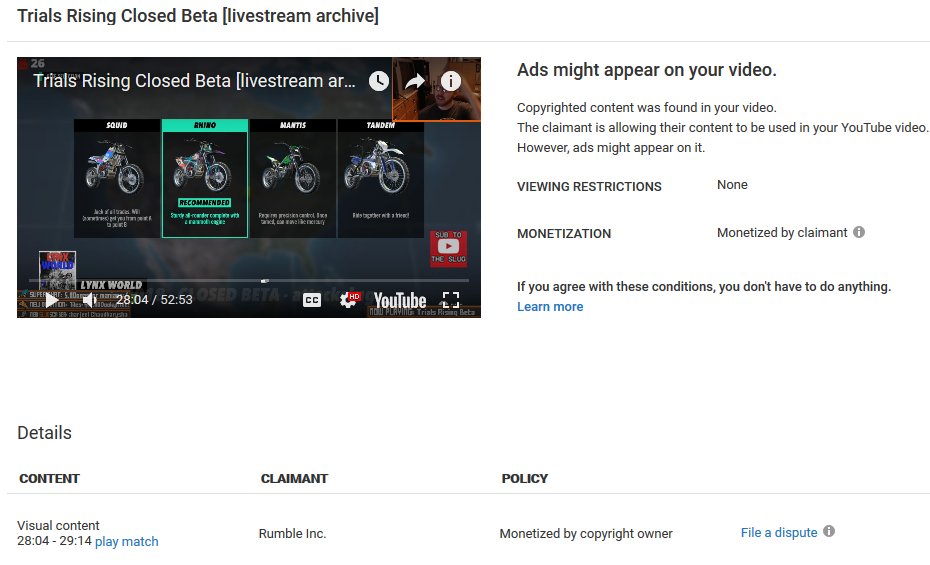Viewport: 930px width, 565px height.
Task: Click the Ads might appear on your video heading
Action: pyautogui.click(x=646, y=70)
